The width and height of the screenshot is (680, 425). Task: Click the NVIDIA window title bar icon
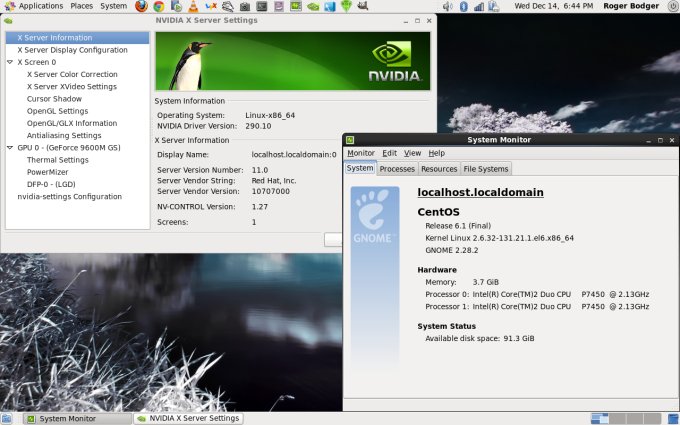point(8,20)
